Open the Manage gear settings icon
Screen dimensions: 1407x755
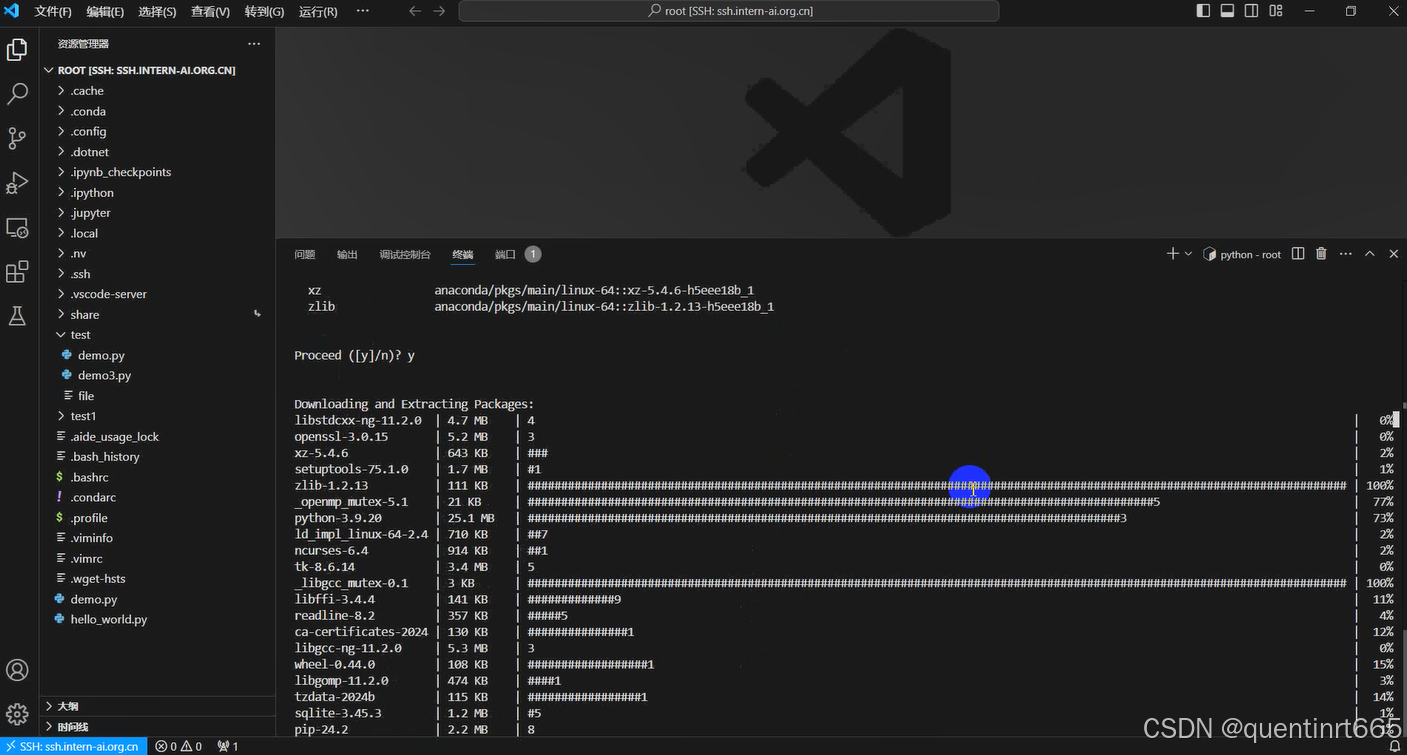17,714
